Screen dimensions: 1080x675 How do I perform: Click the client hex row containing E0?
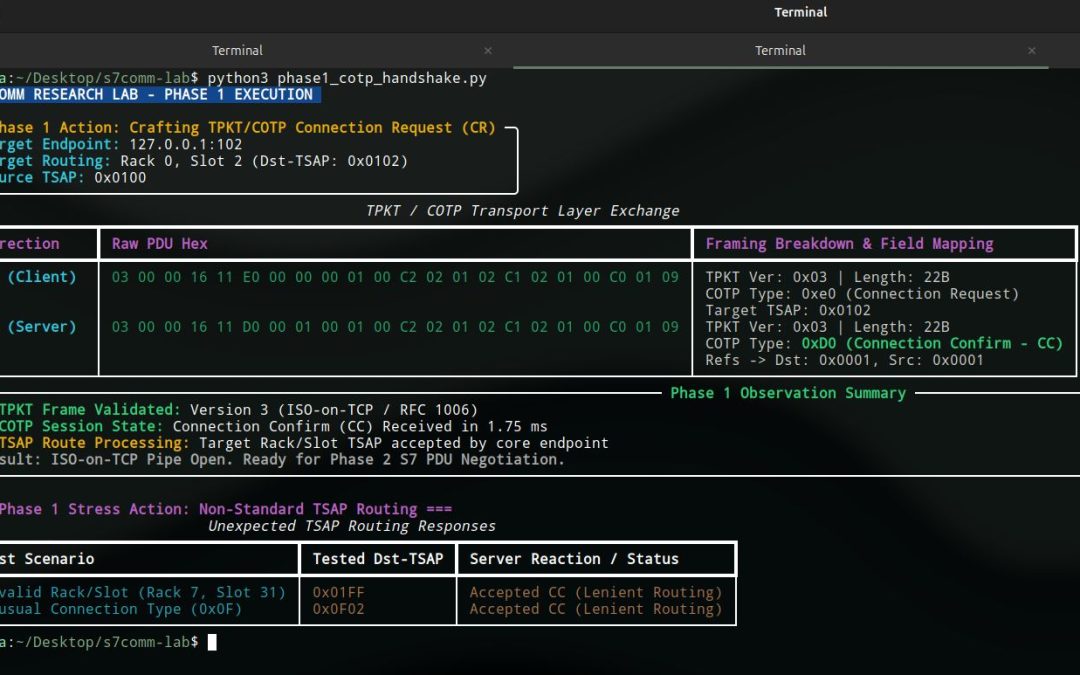395,277
